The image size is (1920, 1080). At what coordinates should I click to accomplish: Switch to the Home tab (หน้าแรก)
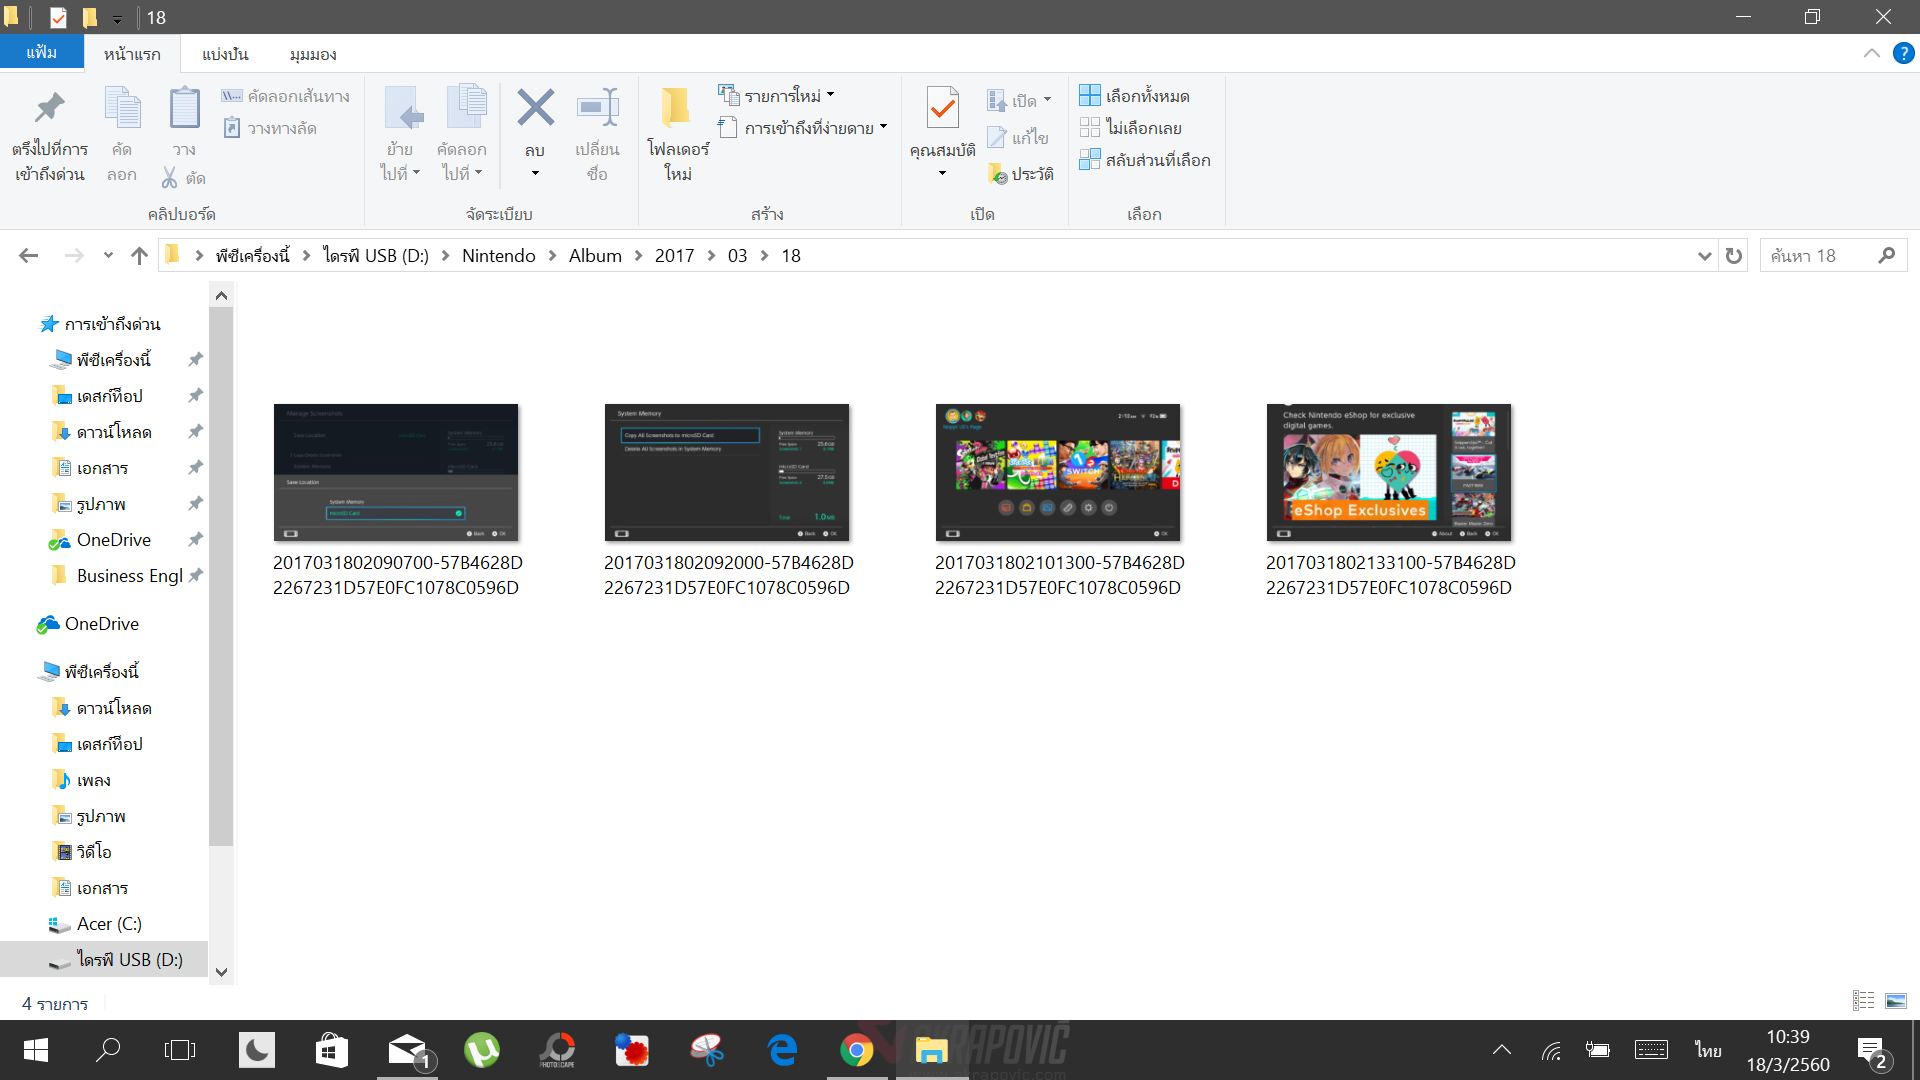(x=132, y=54)
